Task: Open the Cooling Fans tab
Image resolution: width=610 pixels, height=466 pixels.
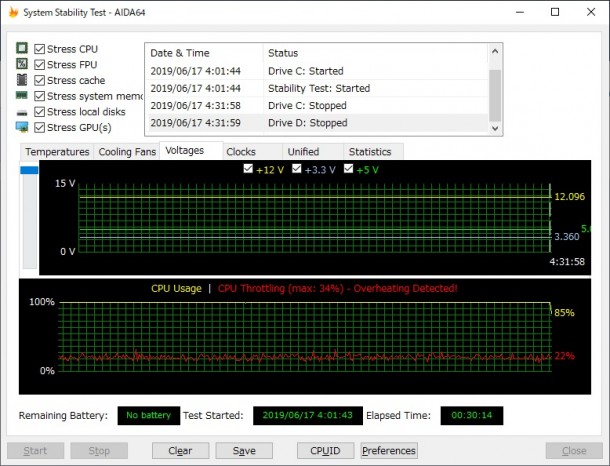Action: tap(126, 152)
